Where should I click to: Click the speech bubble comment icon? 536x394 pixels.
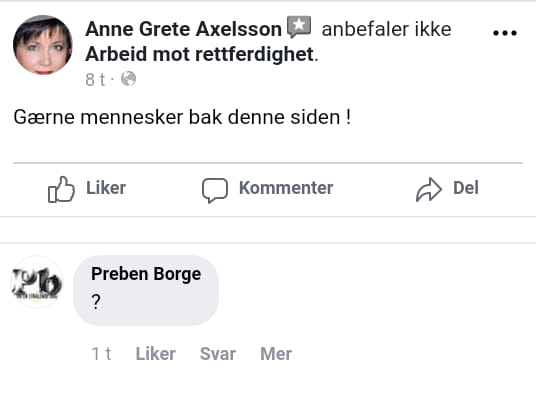point(215,190)
